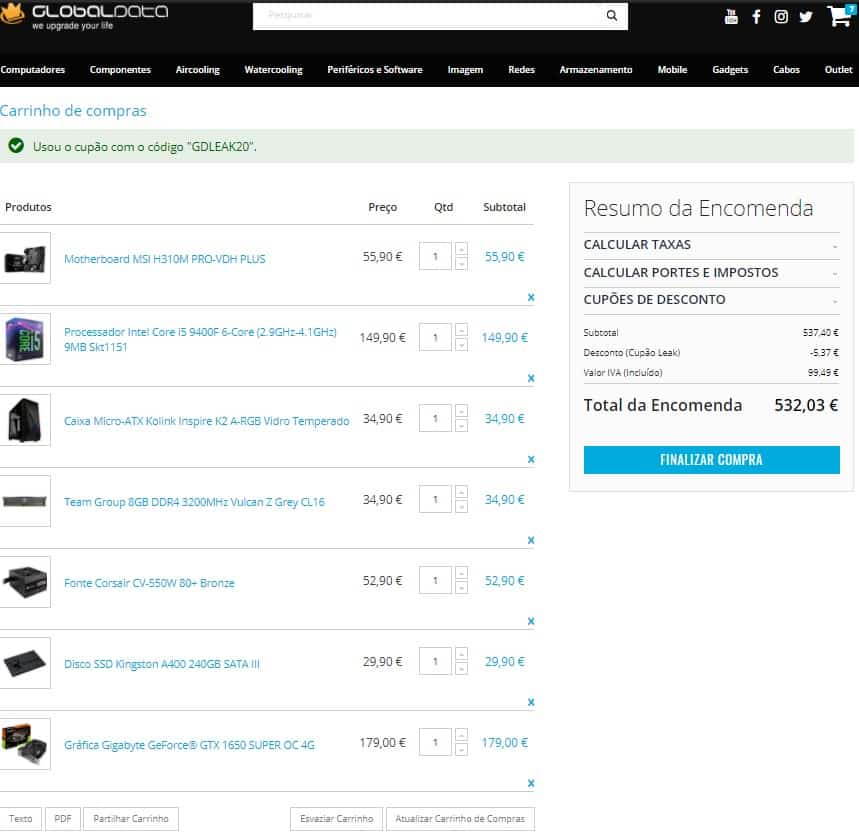Image resolution: width=859 pixels, height=835 pixels.
Task: Open the Facebook social icon
Action: pyautogui.click(x=756, y=17)
